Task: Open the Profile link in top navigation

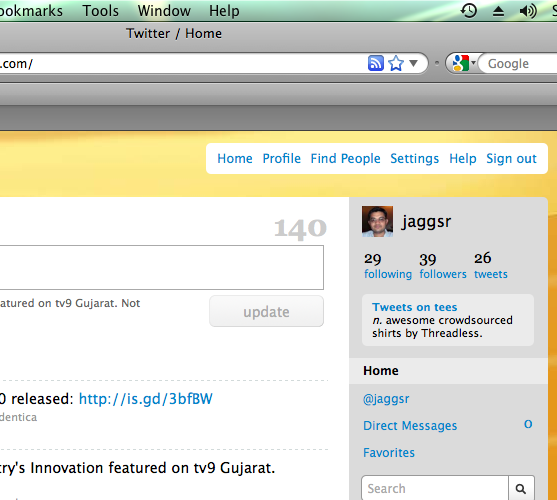Action: [282, 158]
